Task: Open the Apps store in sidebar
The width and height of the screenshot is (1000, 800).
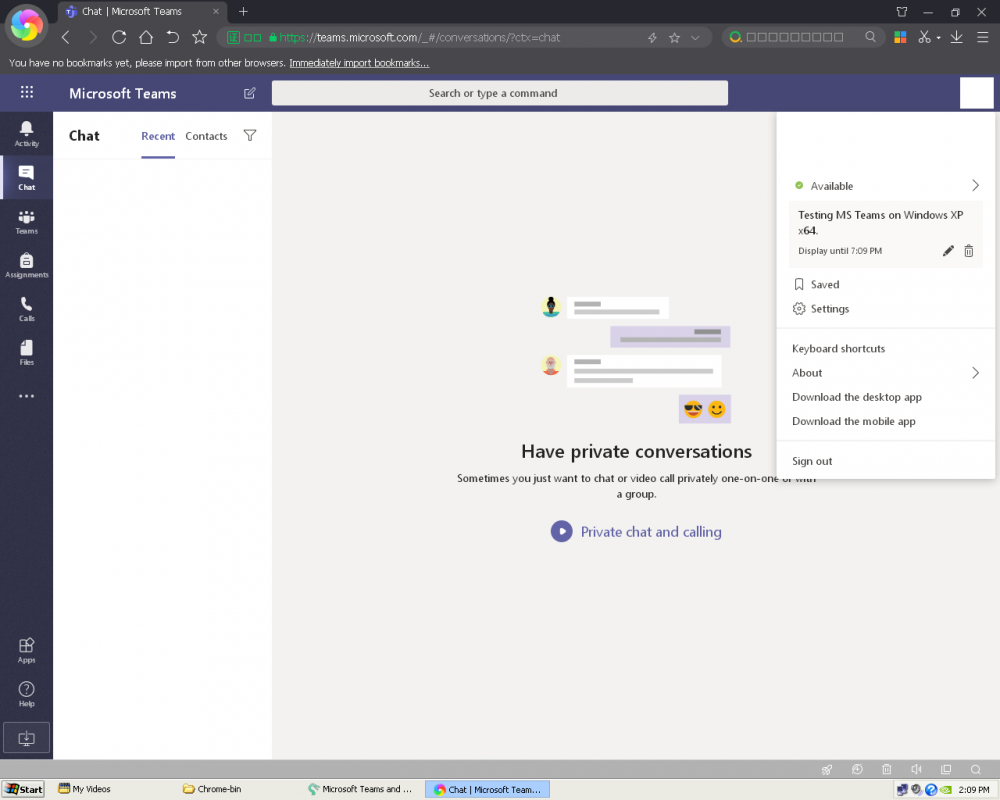Action: tap(26, 650)
